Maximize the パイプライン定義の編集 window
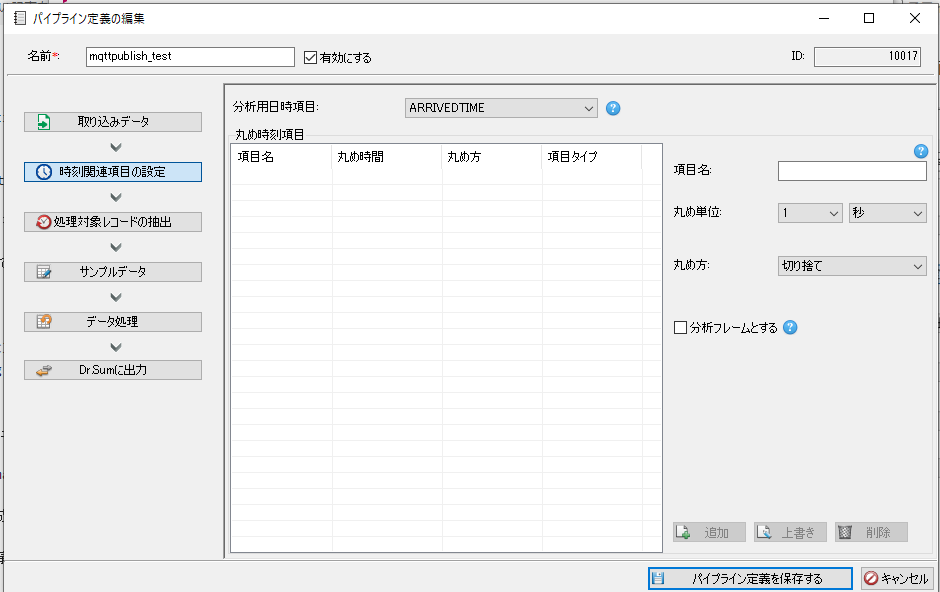 click(869, 18)
